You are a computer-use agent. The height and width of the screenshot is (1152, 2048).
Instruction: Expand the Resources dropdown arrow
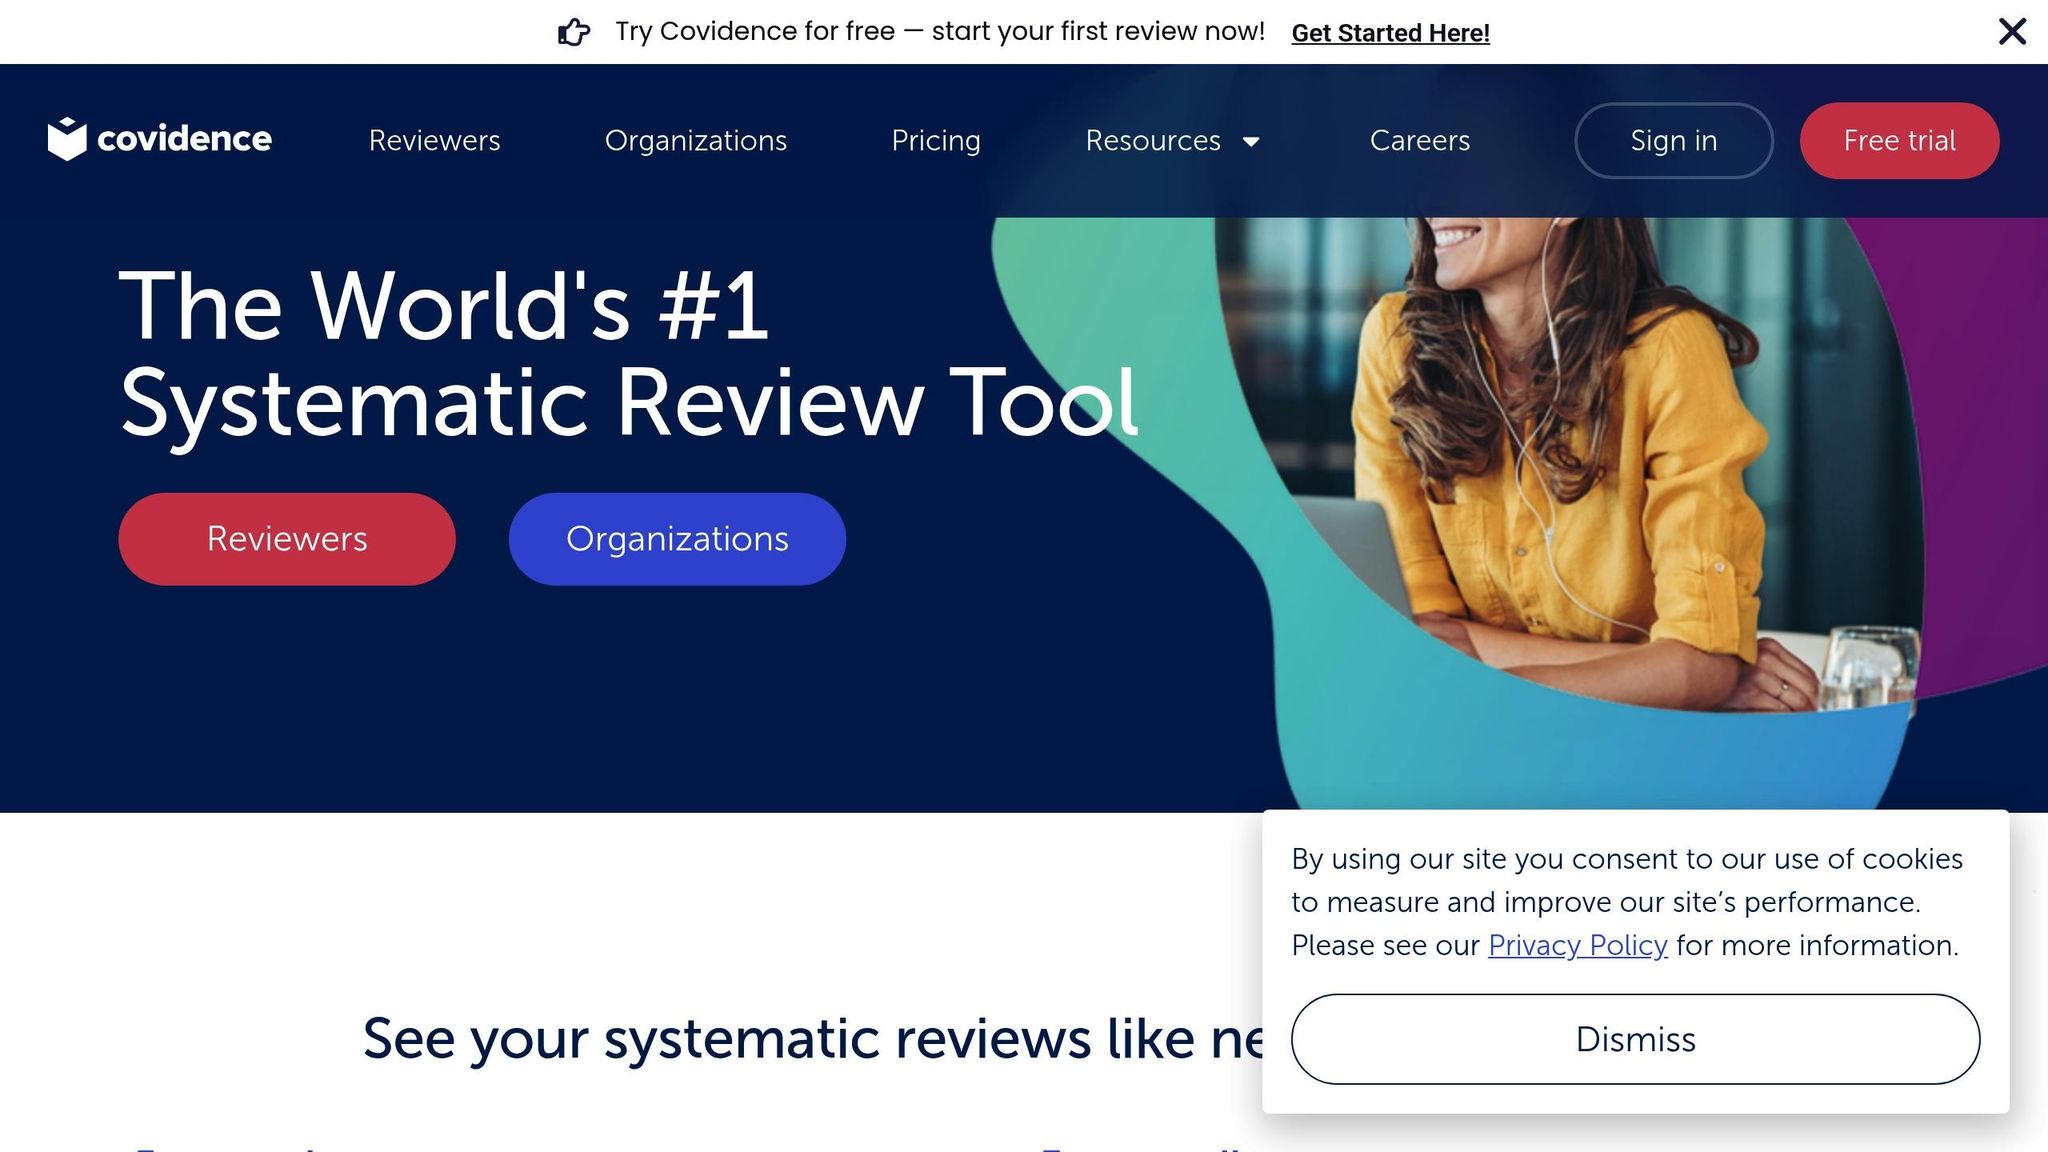click(1251, 142)
